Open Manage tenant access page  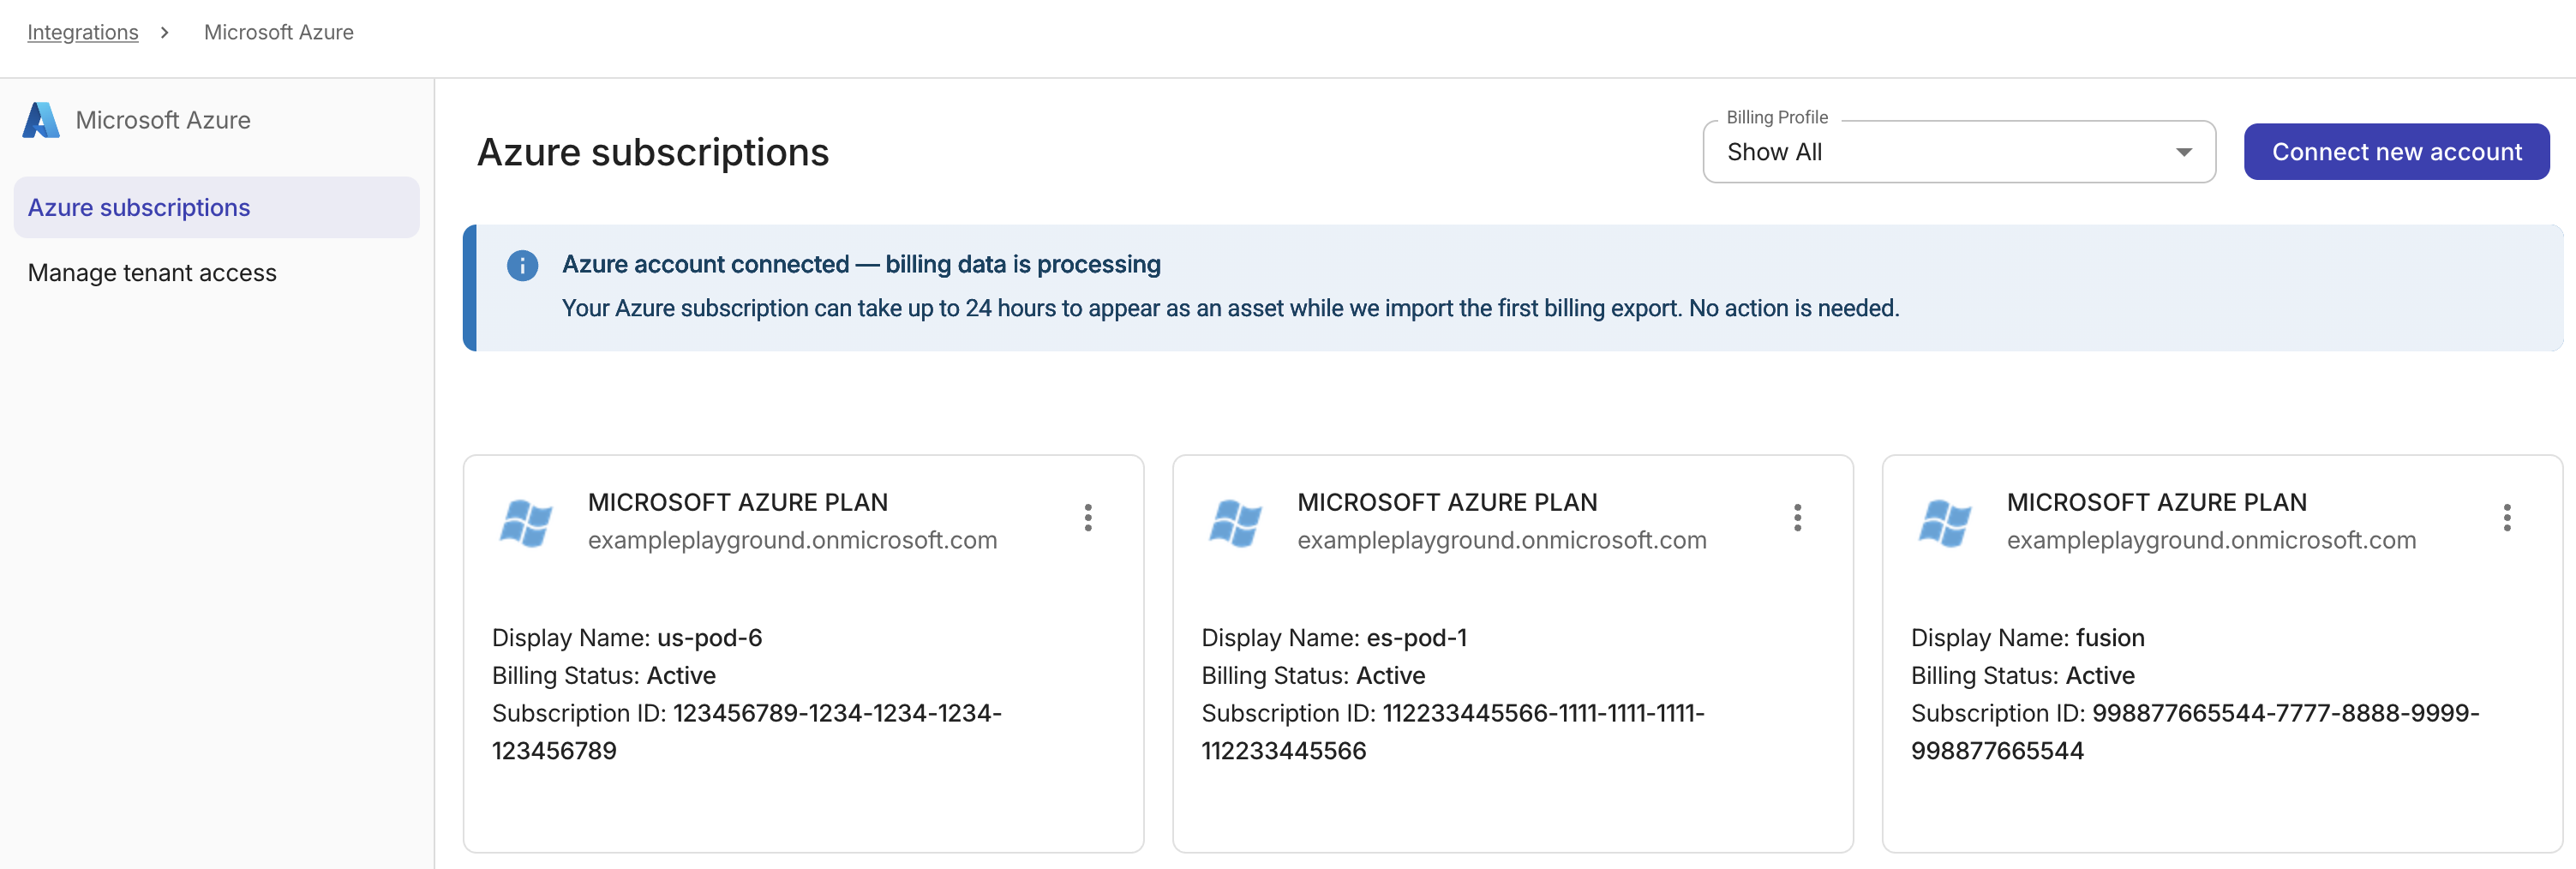(x=152, y=273)
